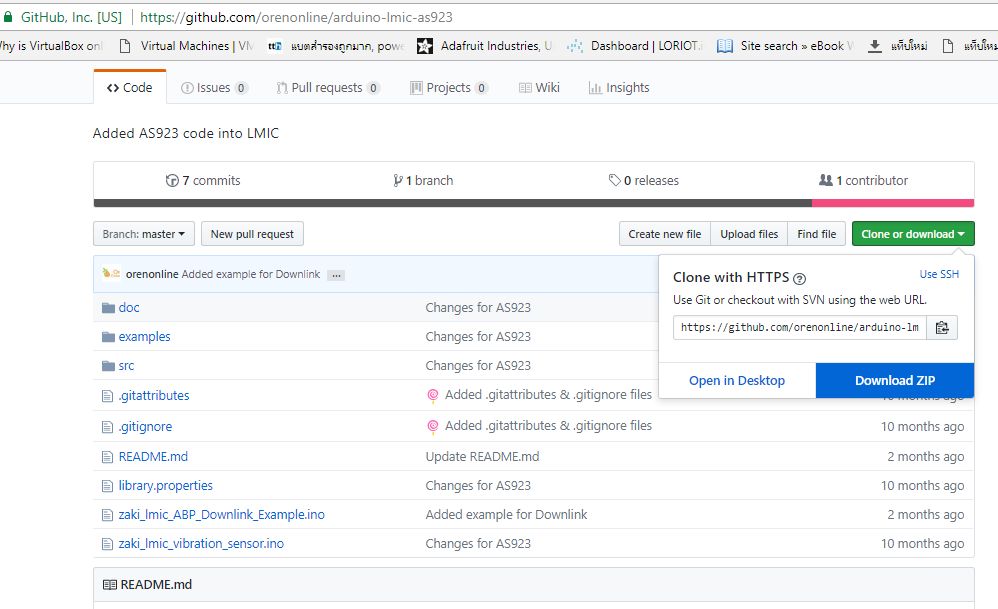This screenshot has height=609, width=998.
Task: Switch to Use SSH link
Action: coord(939,274)
